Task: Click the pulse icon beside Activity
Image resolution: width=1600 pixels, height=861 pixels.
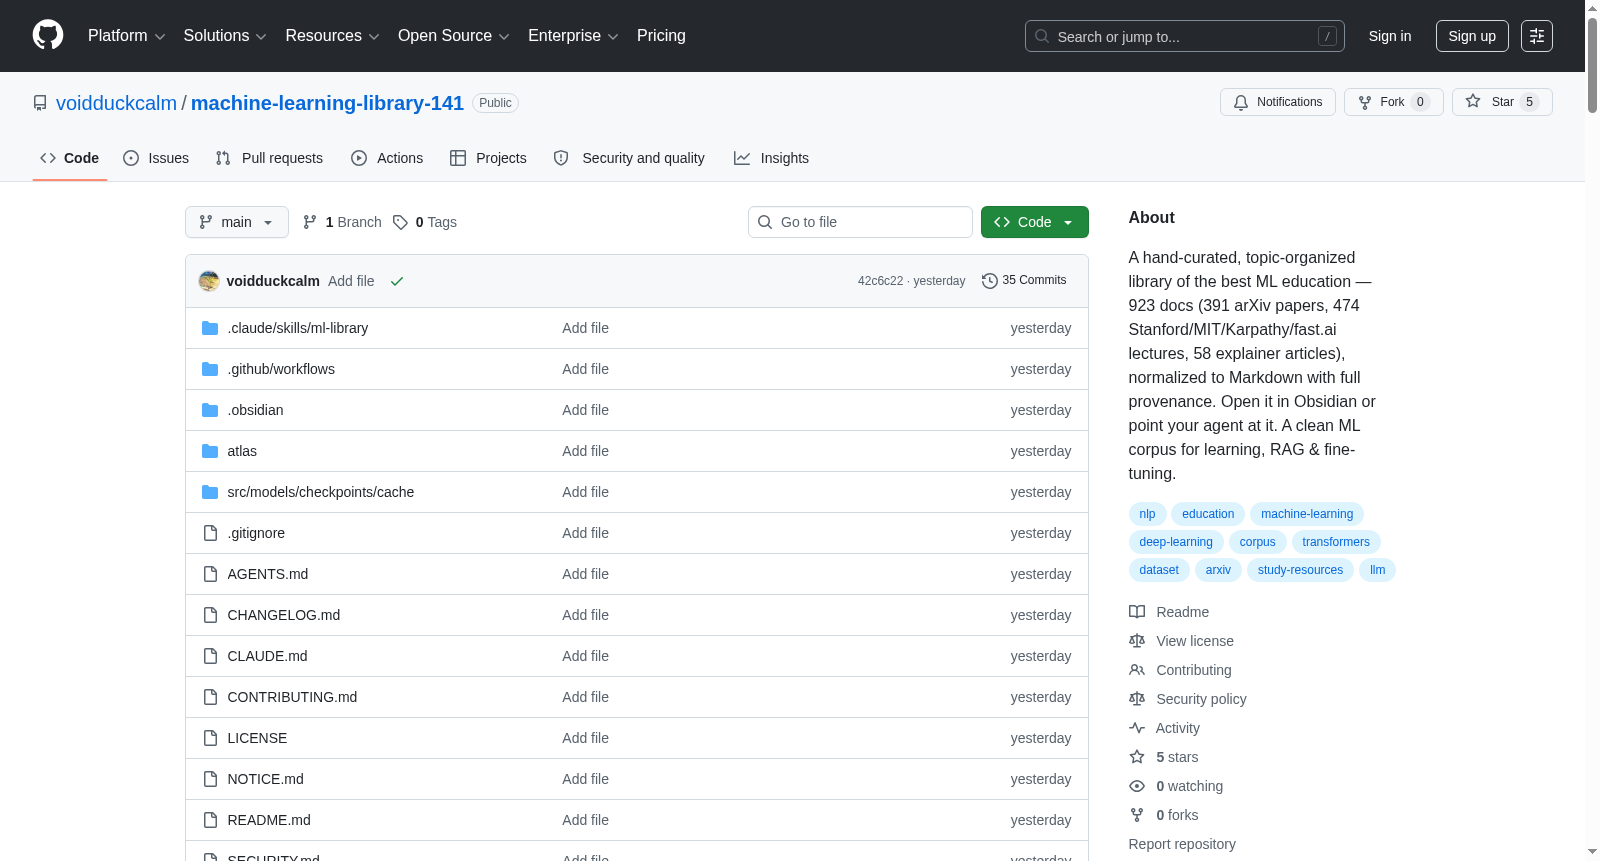Action: pyautogui.click(x=1137, y=728)
